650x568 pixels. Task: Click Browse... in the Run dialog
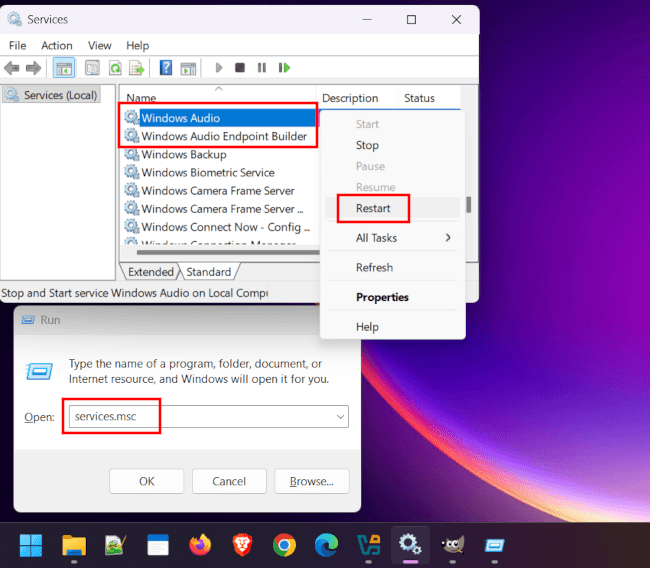[x=312, y=481]
